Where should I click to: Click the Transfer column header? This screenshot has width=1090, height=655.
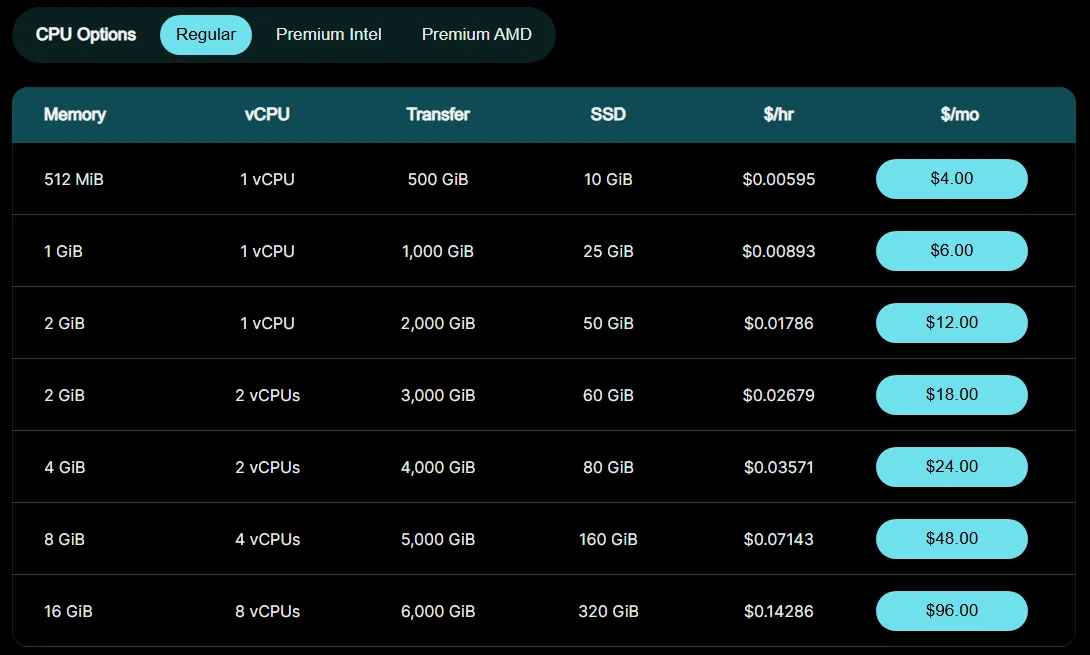(x=438, y=115)
